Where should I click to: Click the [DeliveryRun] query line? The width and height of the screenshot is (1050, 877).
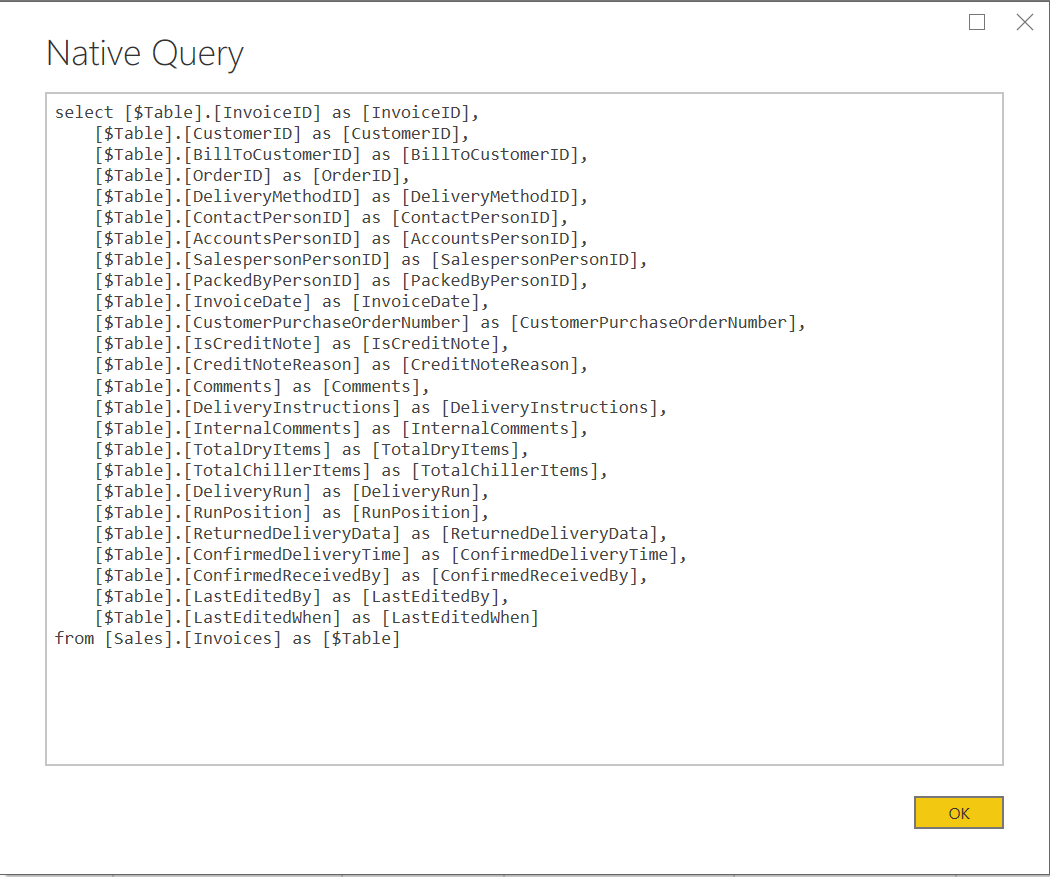click(x=291, y=492)
